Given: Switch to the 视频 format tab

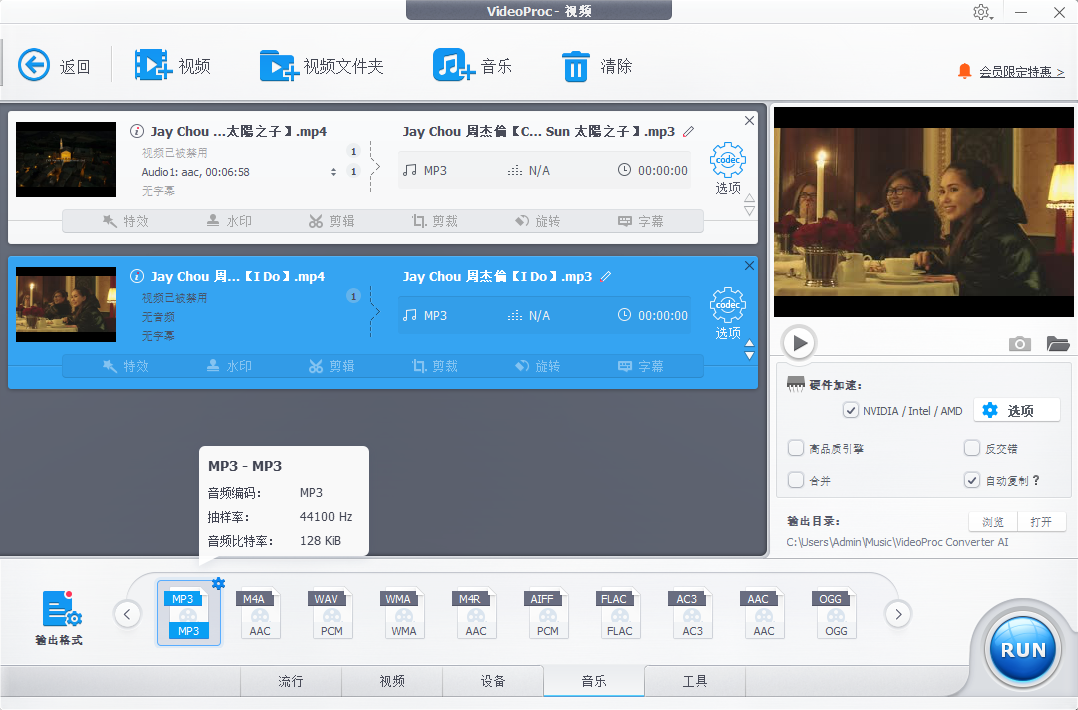Looking at the screenshot, I should click(392, 681).
